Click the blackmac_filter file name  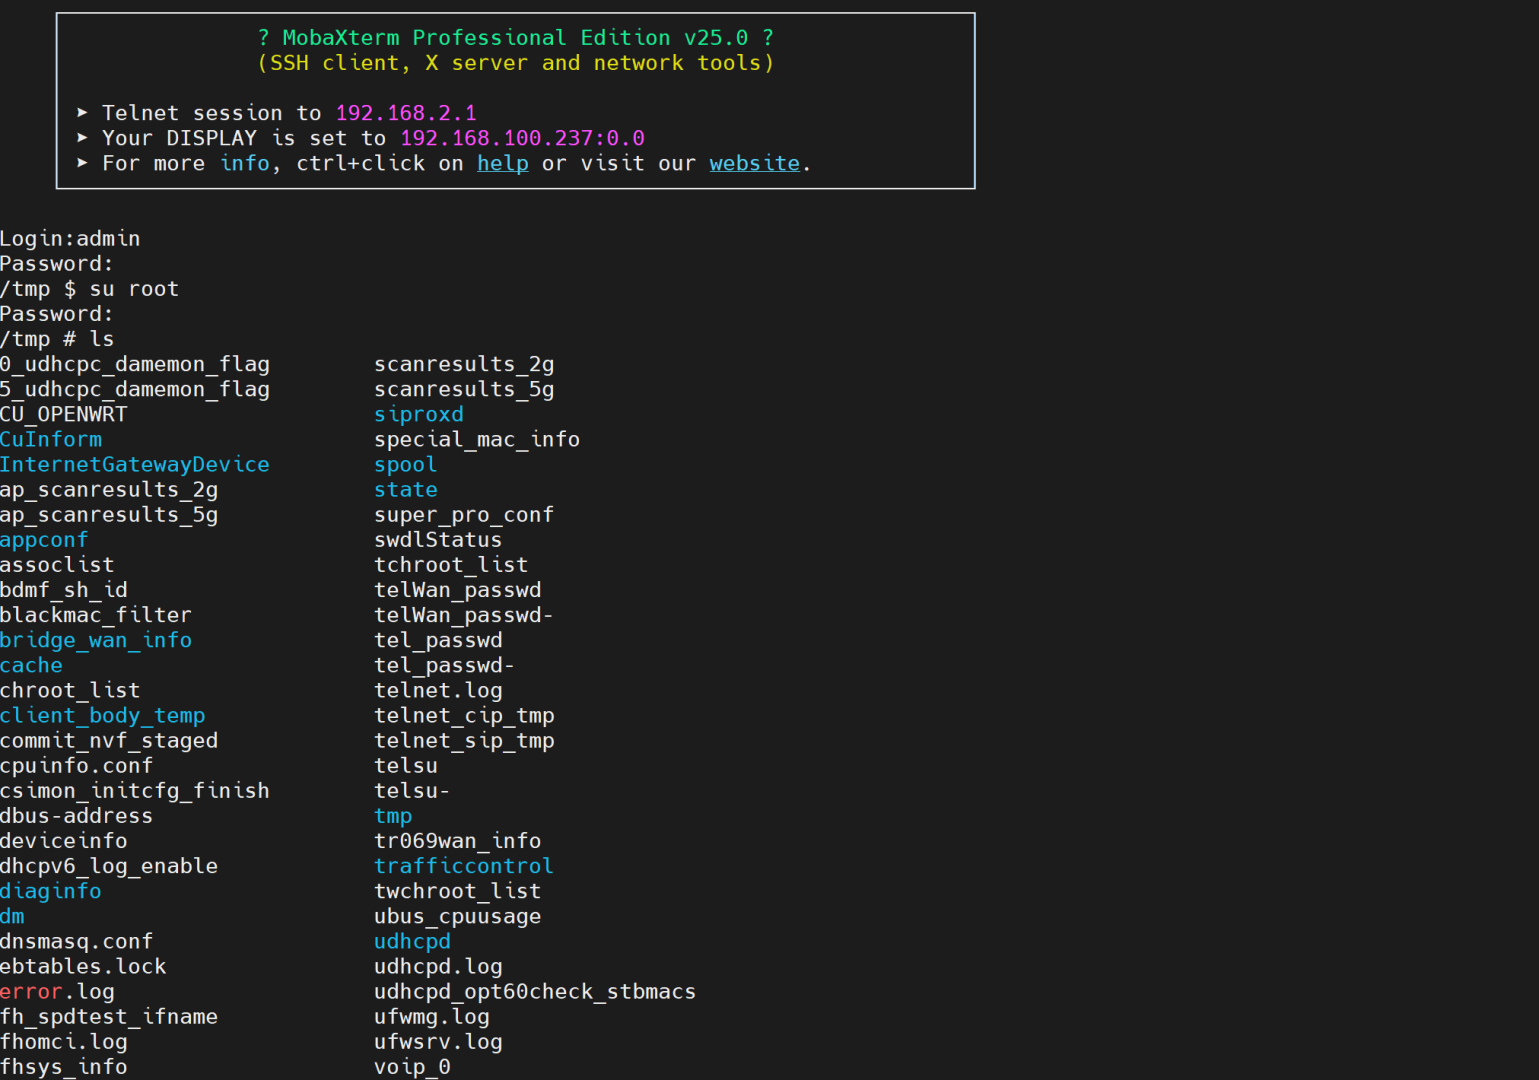(96, 615)
